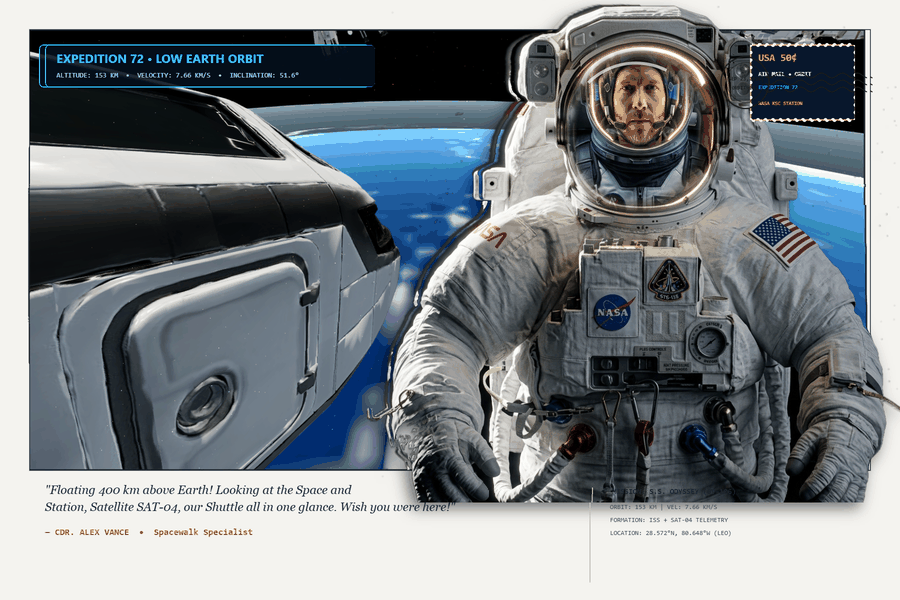This screenshot has width=900, height=600.
Task: Click the "LOCATION: 28.572°N, 80.648°W (LEO)" line
Action: tap(670, 533)
